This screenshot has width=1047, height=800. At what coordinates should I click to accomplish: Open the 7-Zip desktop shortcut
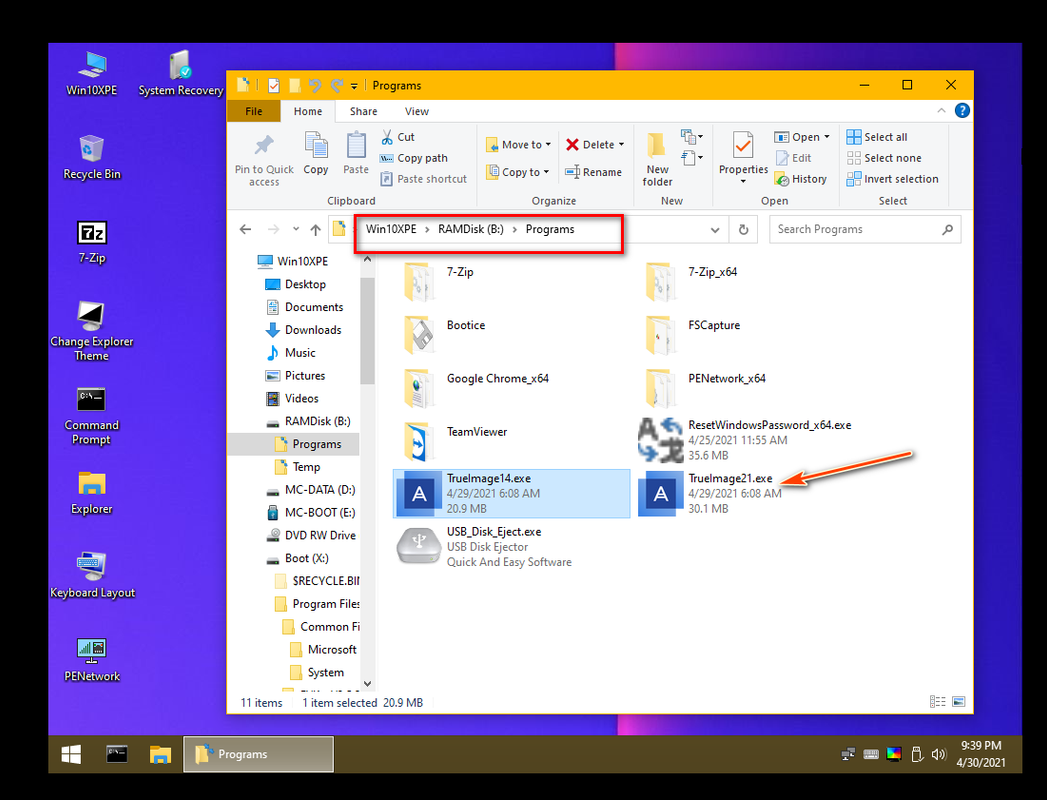(92, 242)
